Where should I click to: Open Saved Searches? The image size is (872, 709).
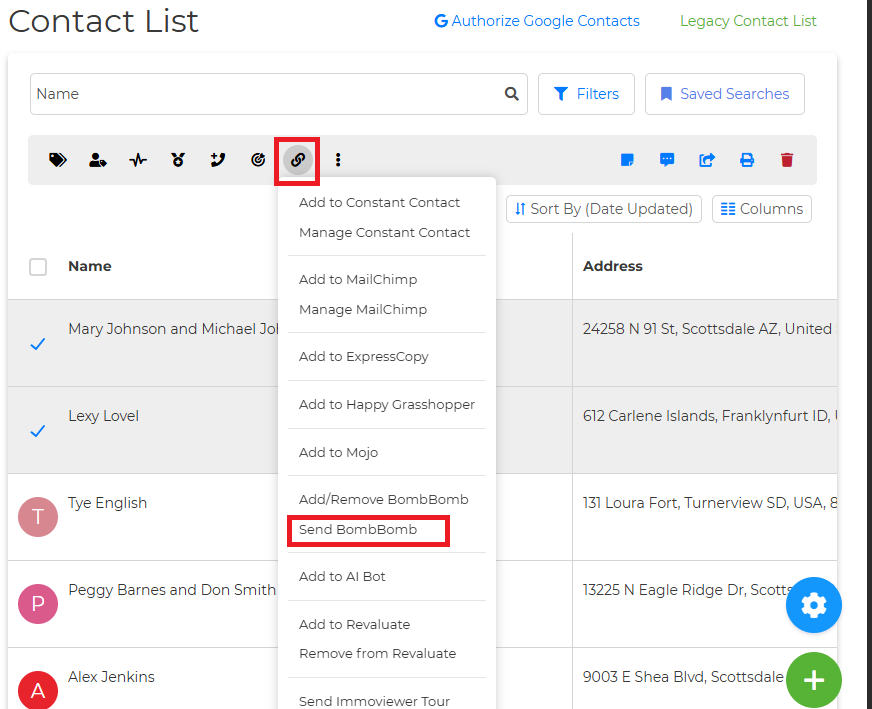coord(725,94)
